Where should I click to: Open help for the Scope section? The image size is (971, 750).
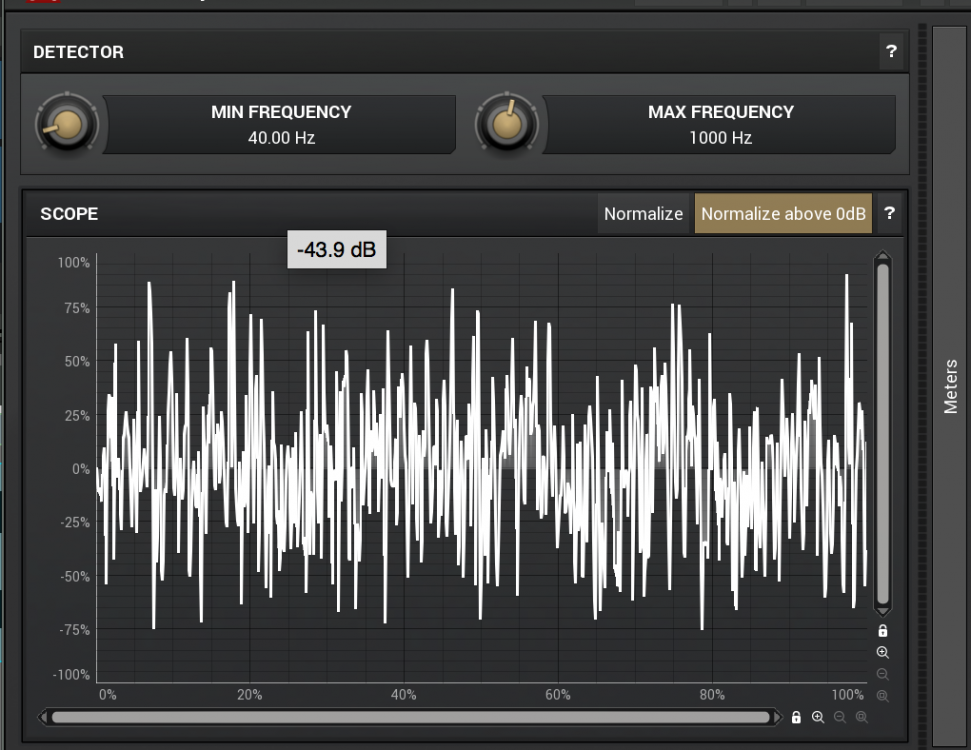[x=889, y=213]
